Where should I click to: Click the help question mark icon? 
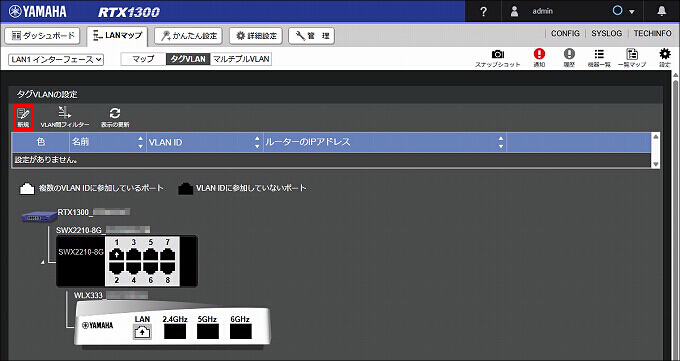484,12
